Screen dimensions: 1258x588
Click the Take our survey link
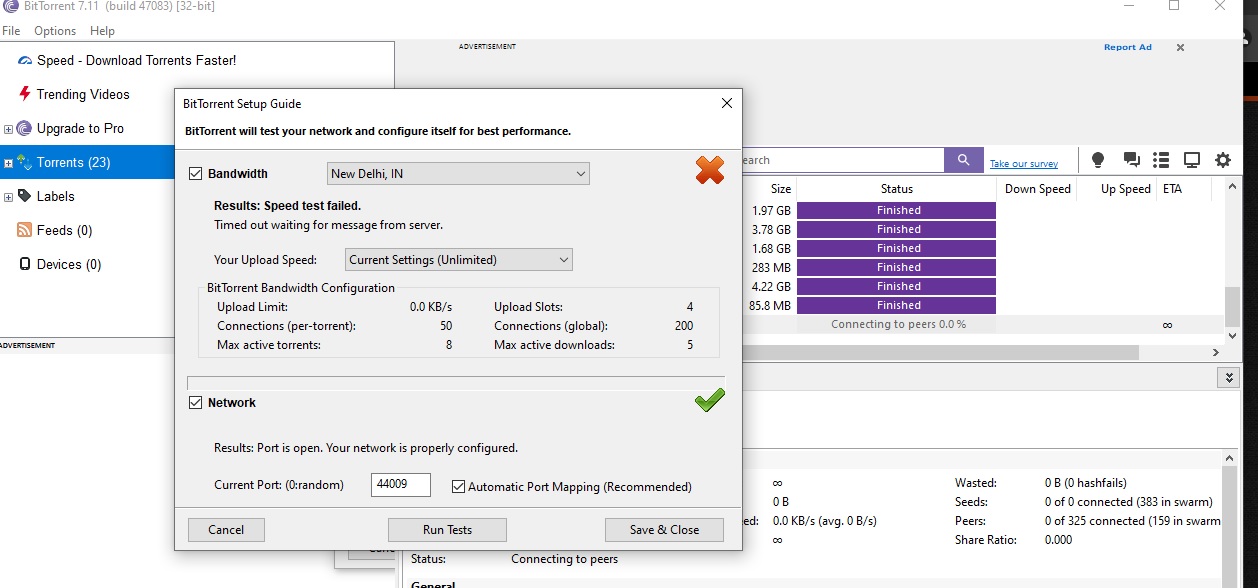1023,164
